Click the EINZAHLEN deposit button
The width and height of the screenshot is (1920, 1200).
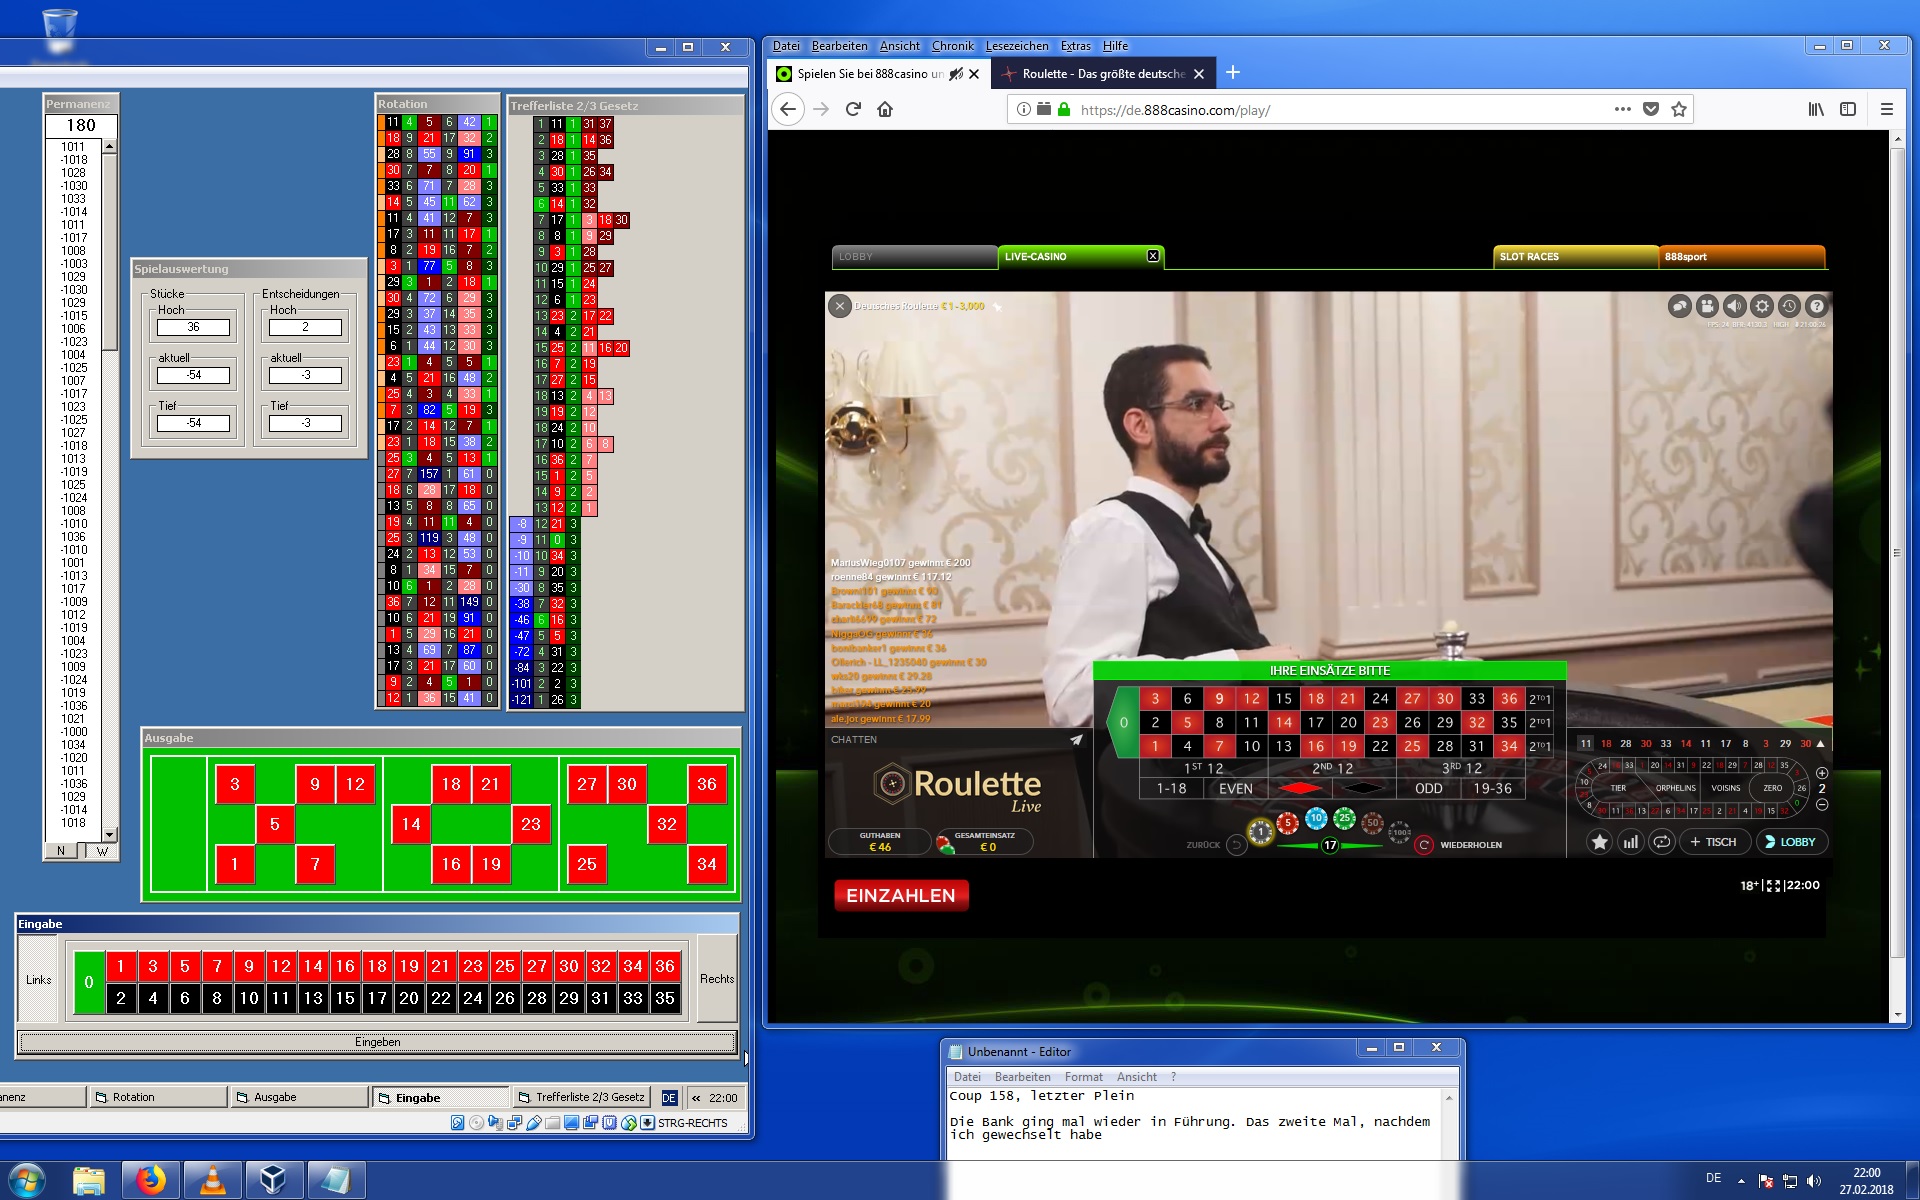coord(901,896)
